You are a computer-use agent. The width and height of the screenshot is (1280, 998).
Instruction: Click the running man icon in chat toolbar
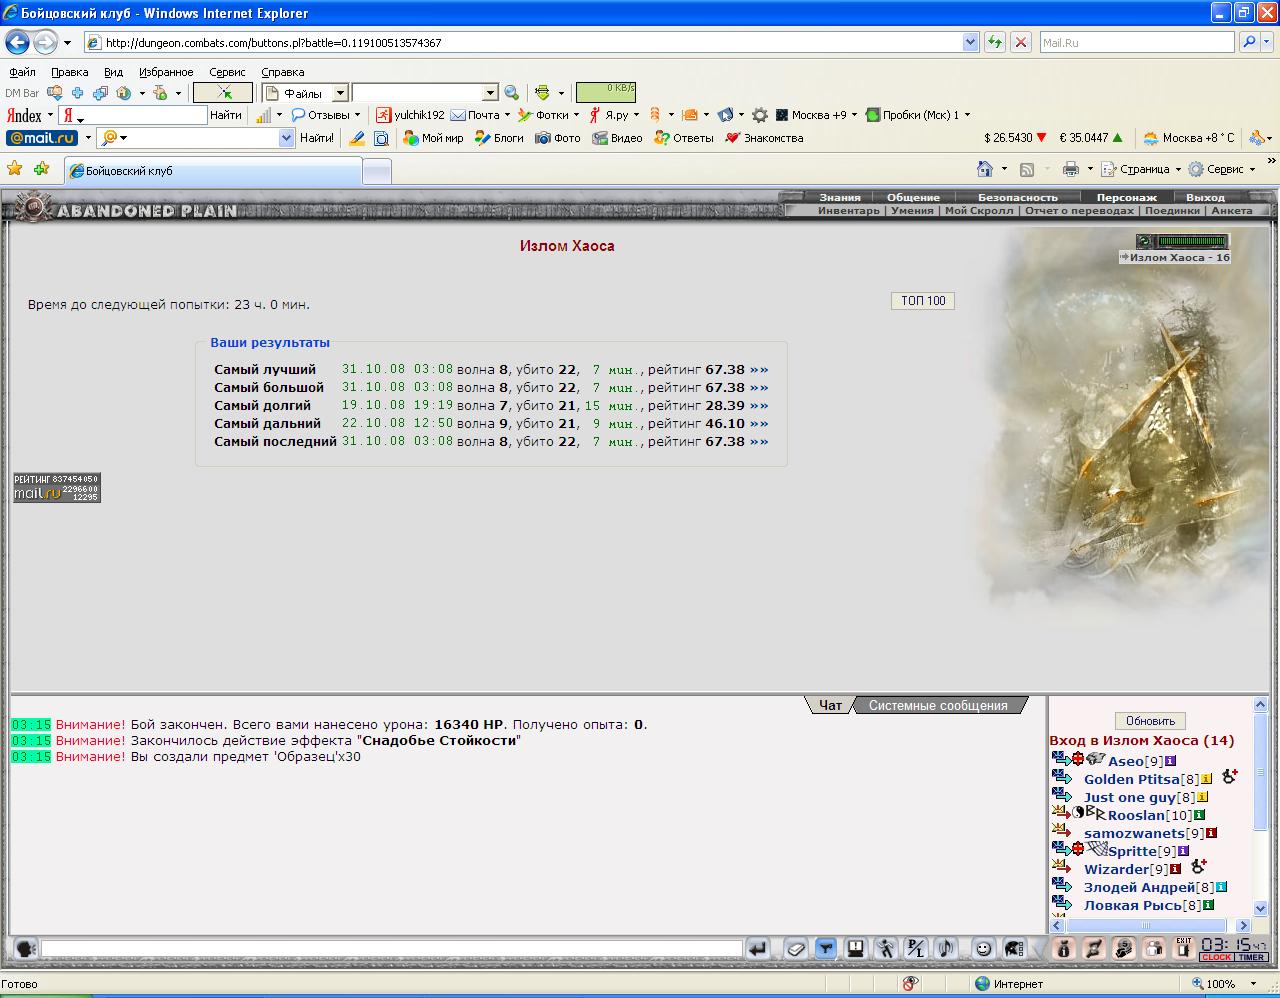[885, 948]
